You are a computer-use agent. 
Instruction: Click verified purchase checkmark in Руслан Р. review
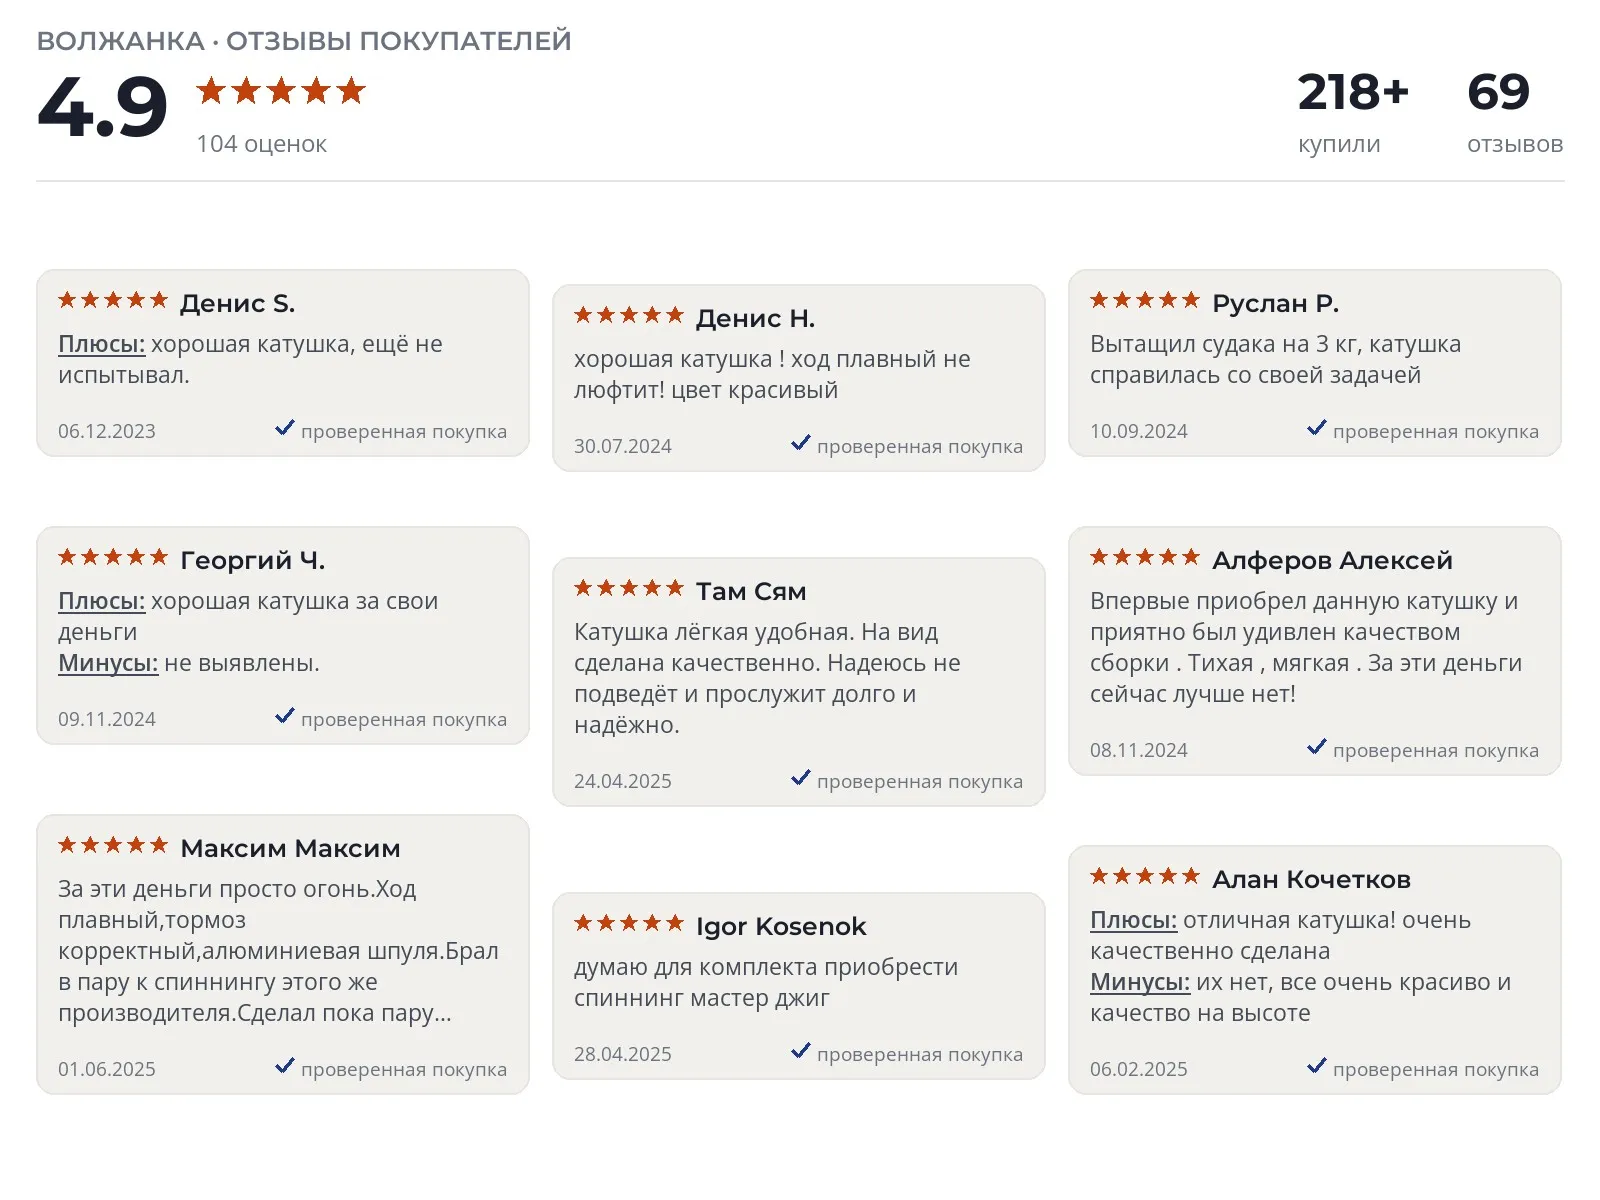click(1316, 428)
